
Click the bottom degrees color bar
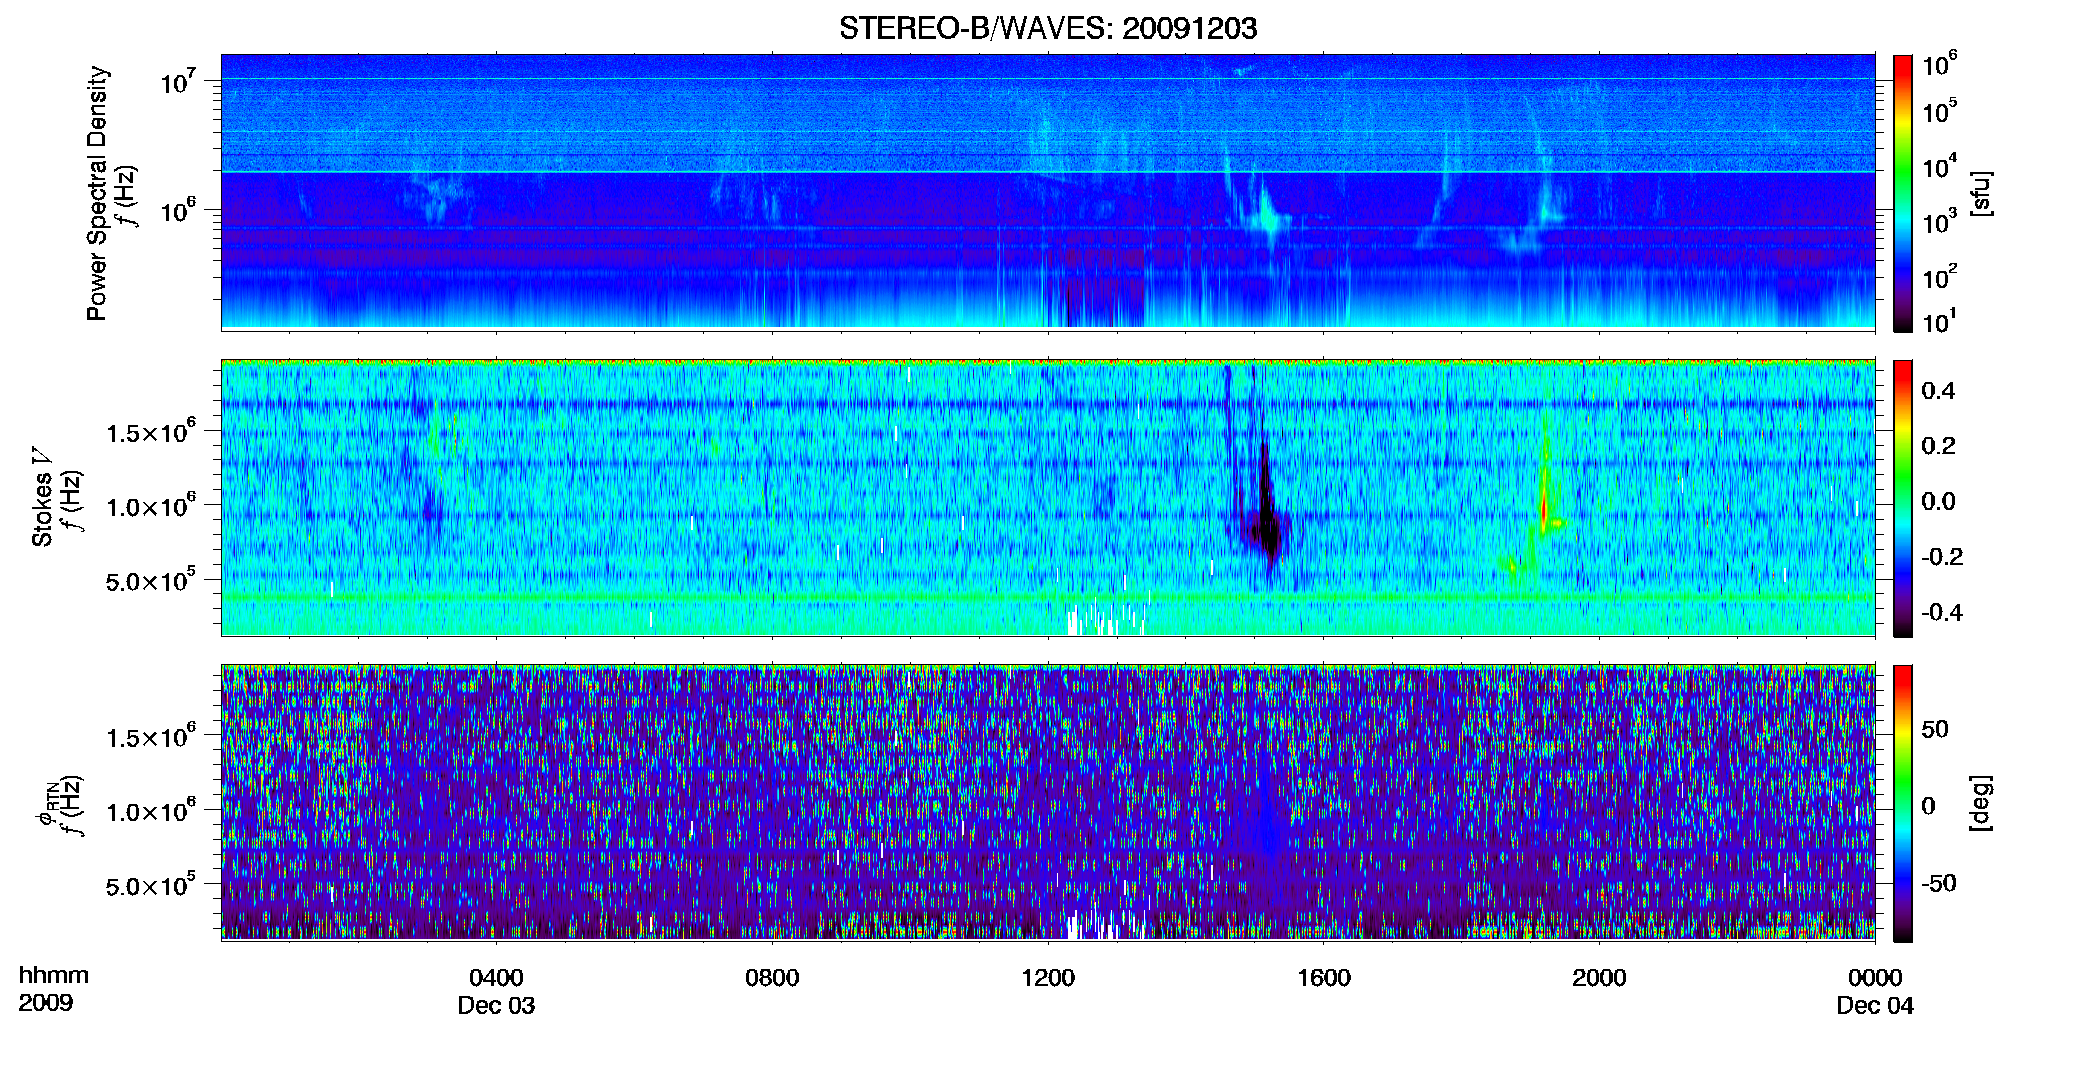coord(1902,803)
